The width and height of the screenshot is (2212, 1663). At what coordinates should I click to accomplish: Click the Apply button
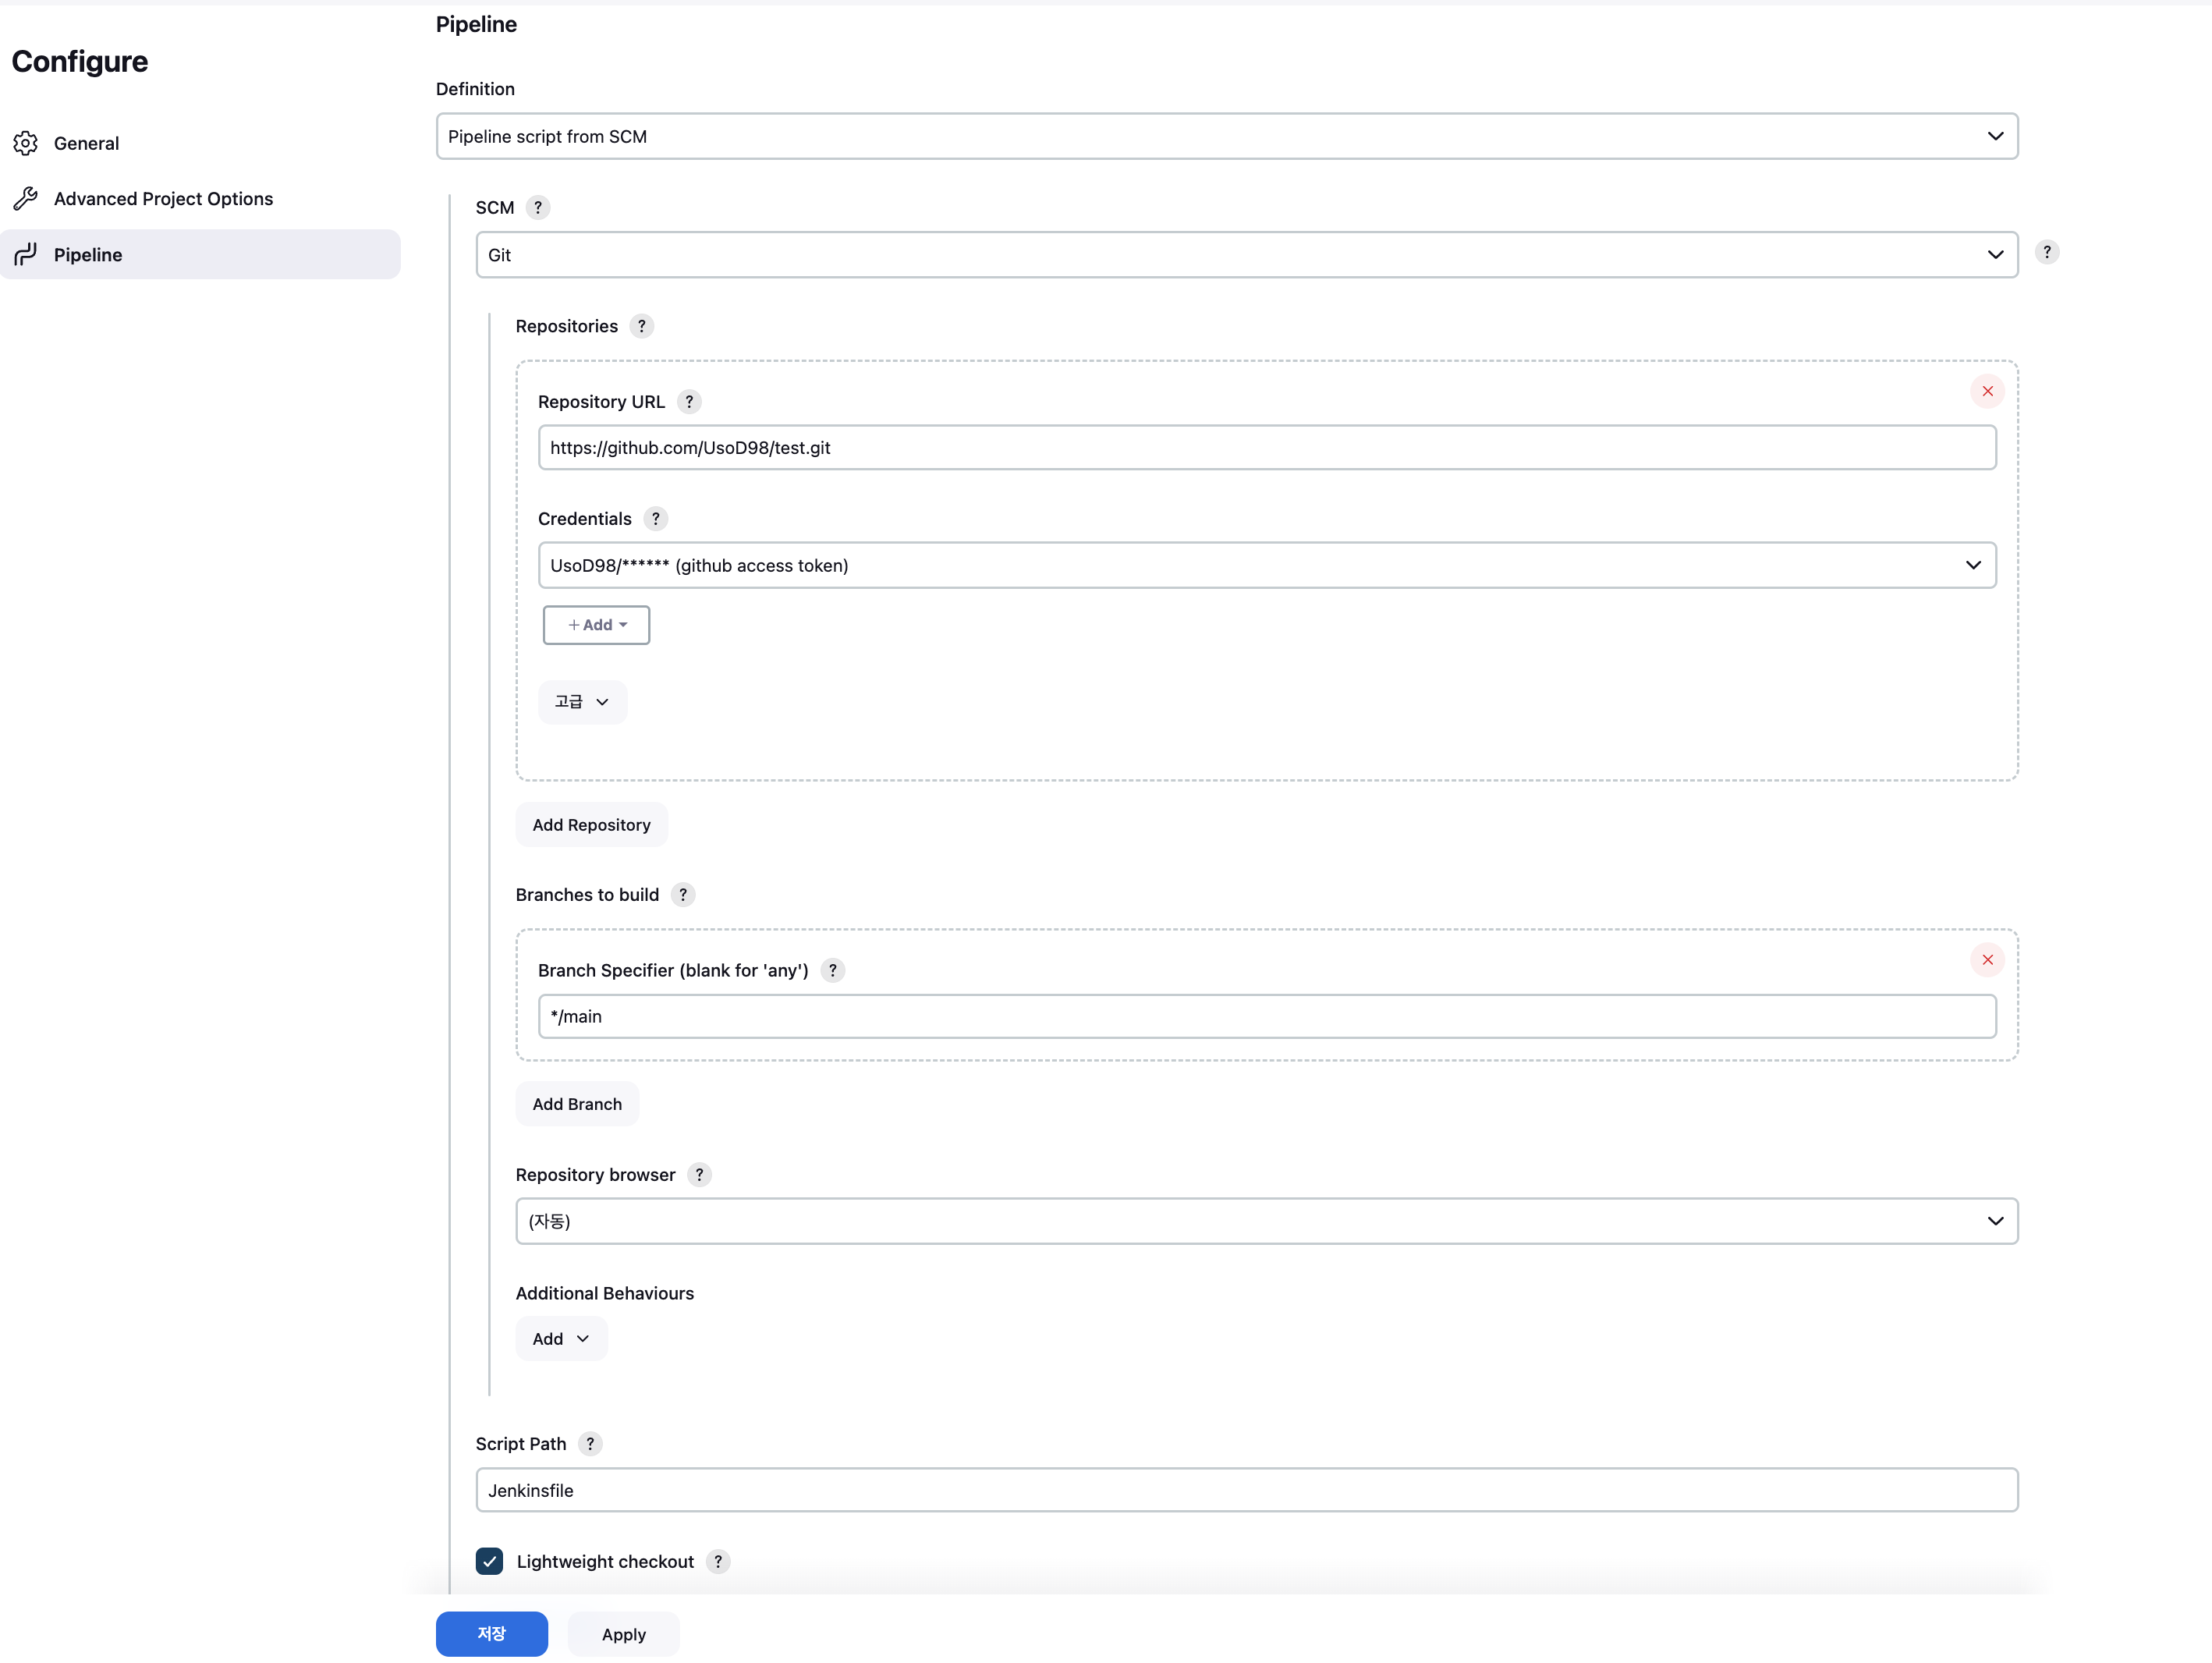pyautogui.click(x=623, y=1634)
